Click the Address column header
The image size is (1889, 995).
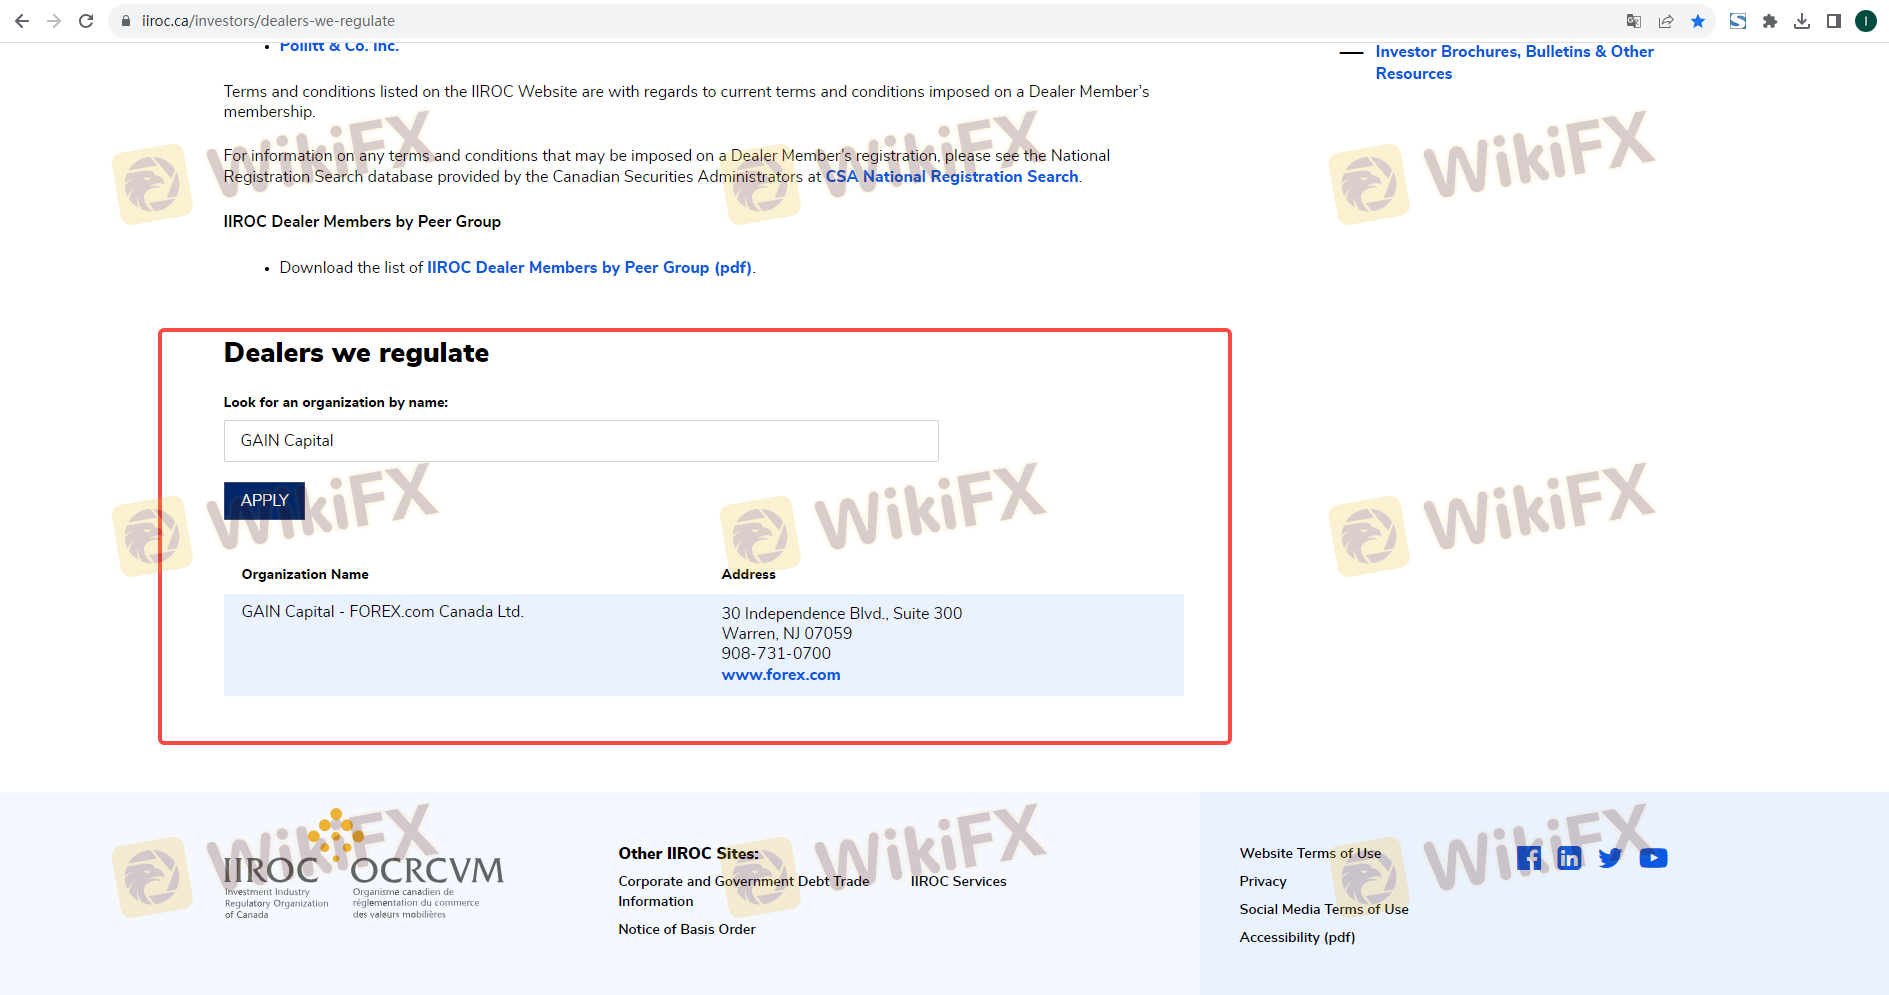click(748, 574)
